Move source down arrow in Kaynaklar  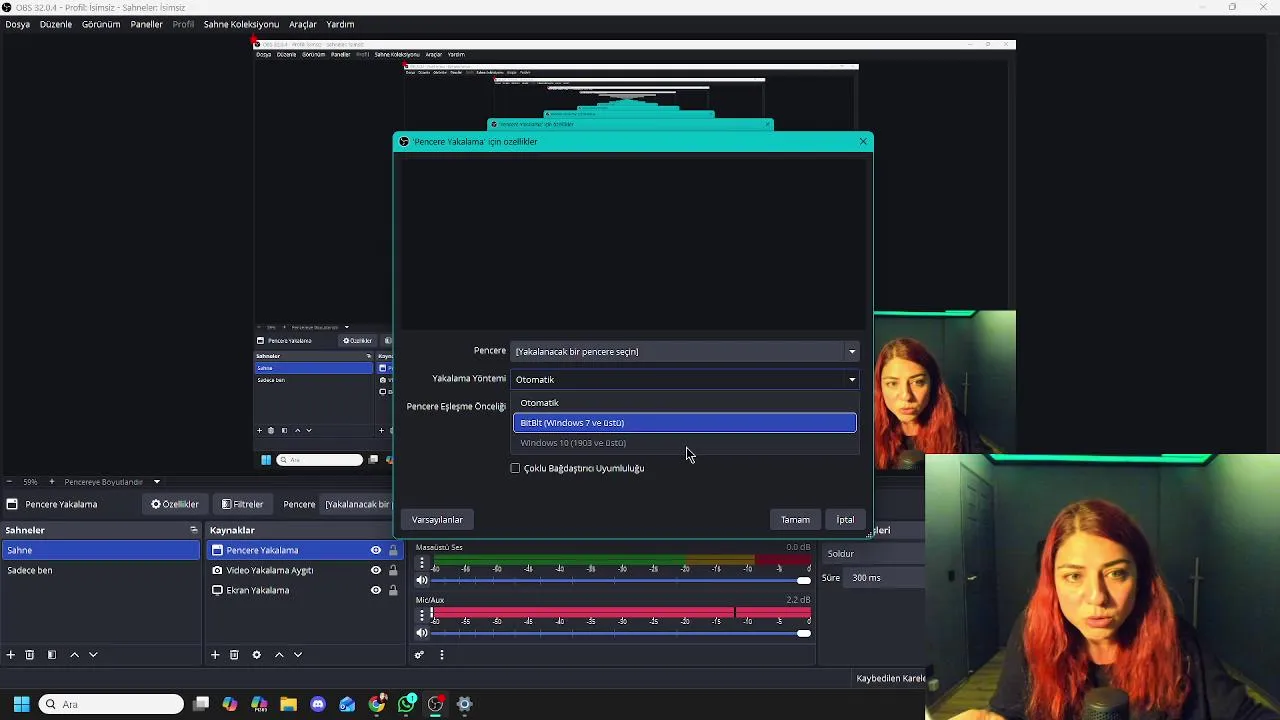click(x=298, y=655)
